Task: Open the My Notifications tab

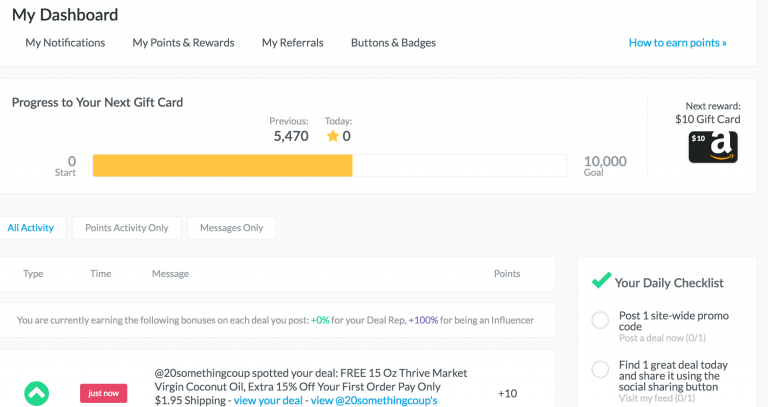Action: pos(65,43)
